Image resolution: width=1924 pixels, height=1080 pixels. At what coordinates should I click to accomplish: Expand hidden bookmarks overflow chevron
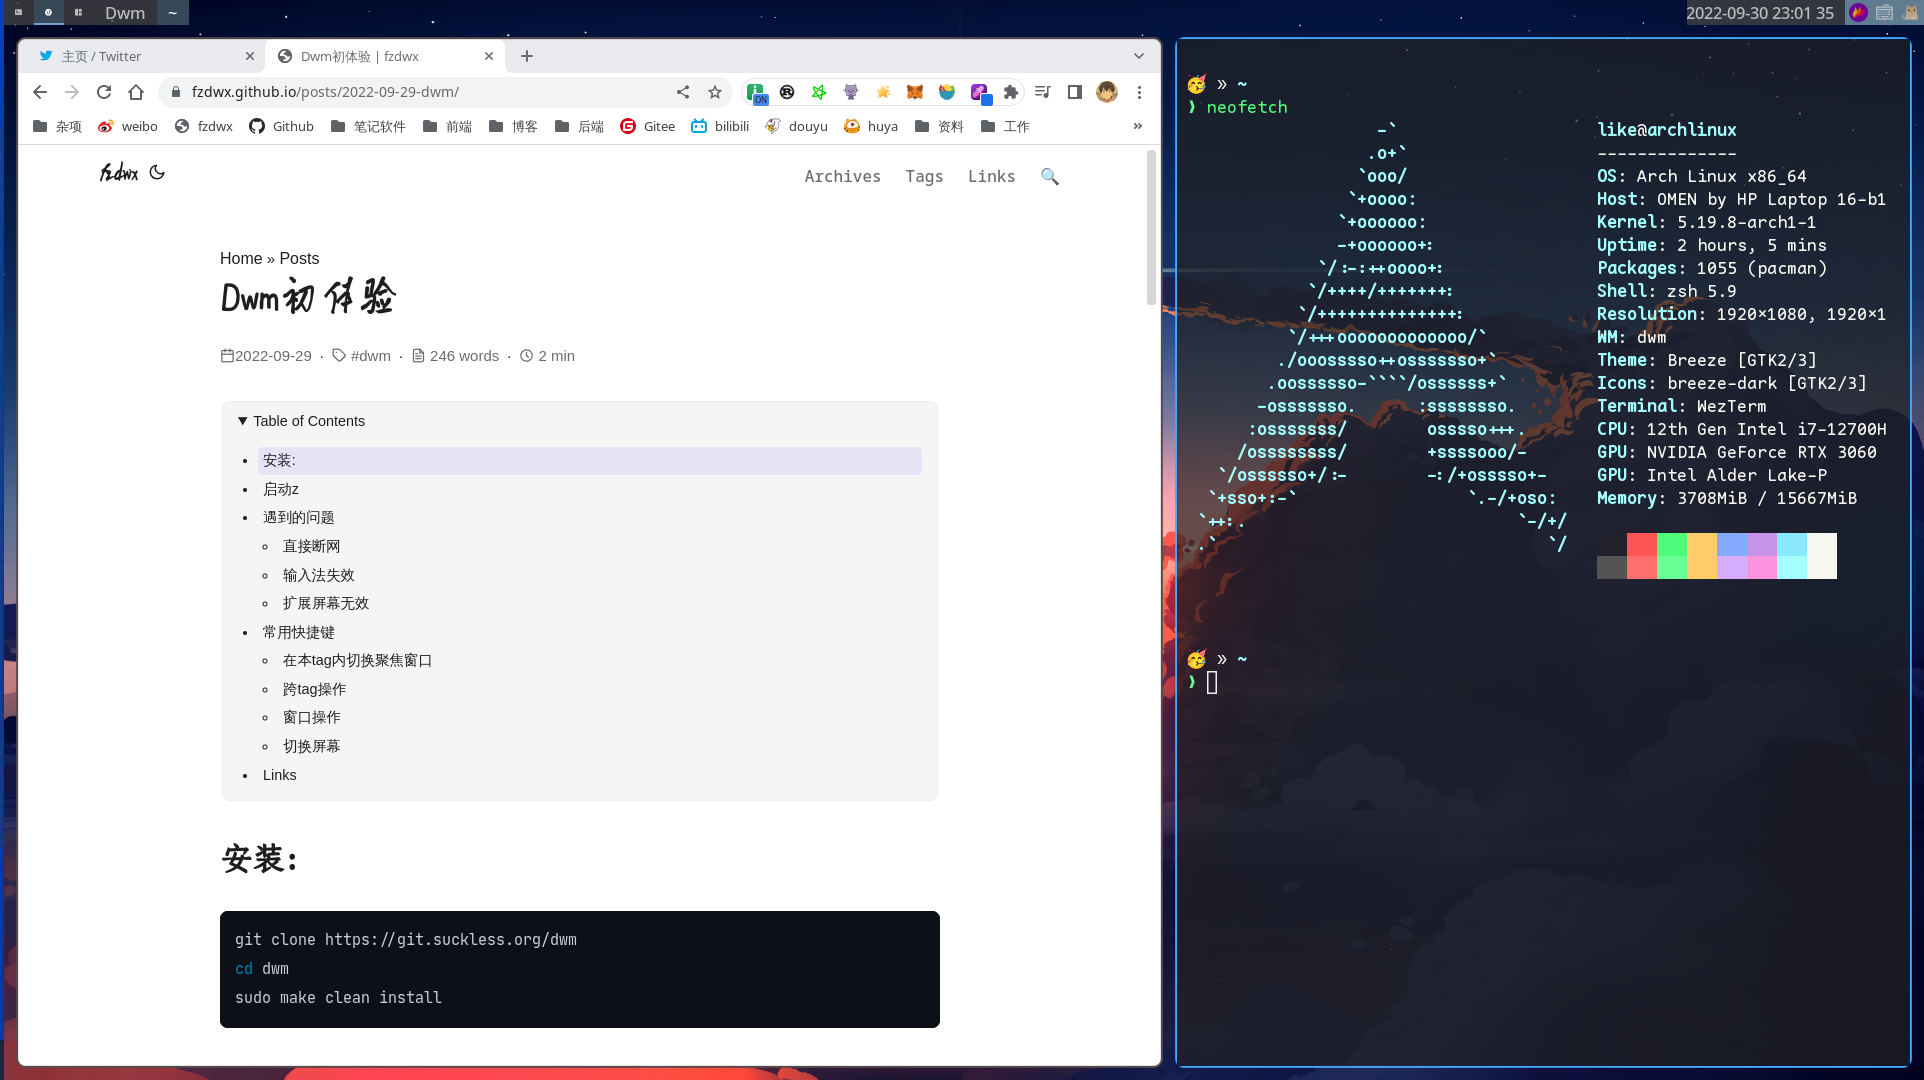1137,126
